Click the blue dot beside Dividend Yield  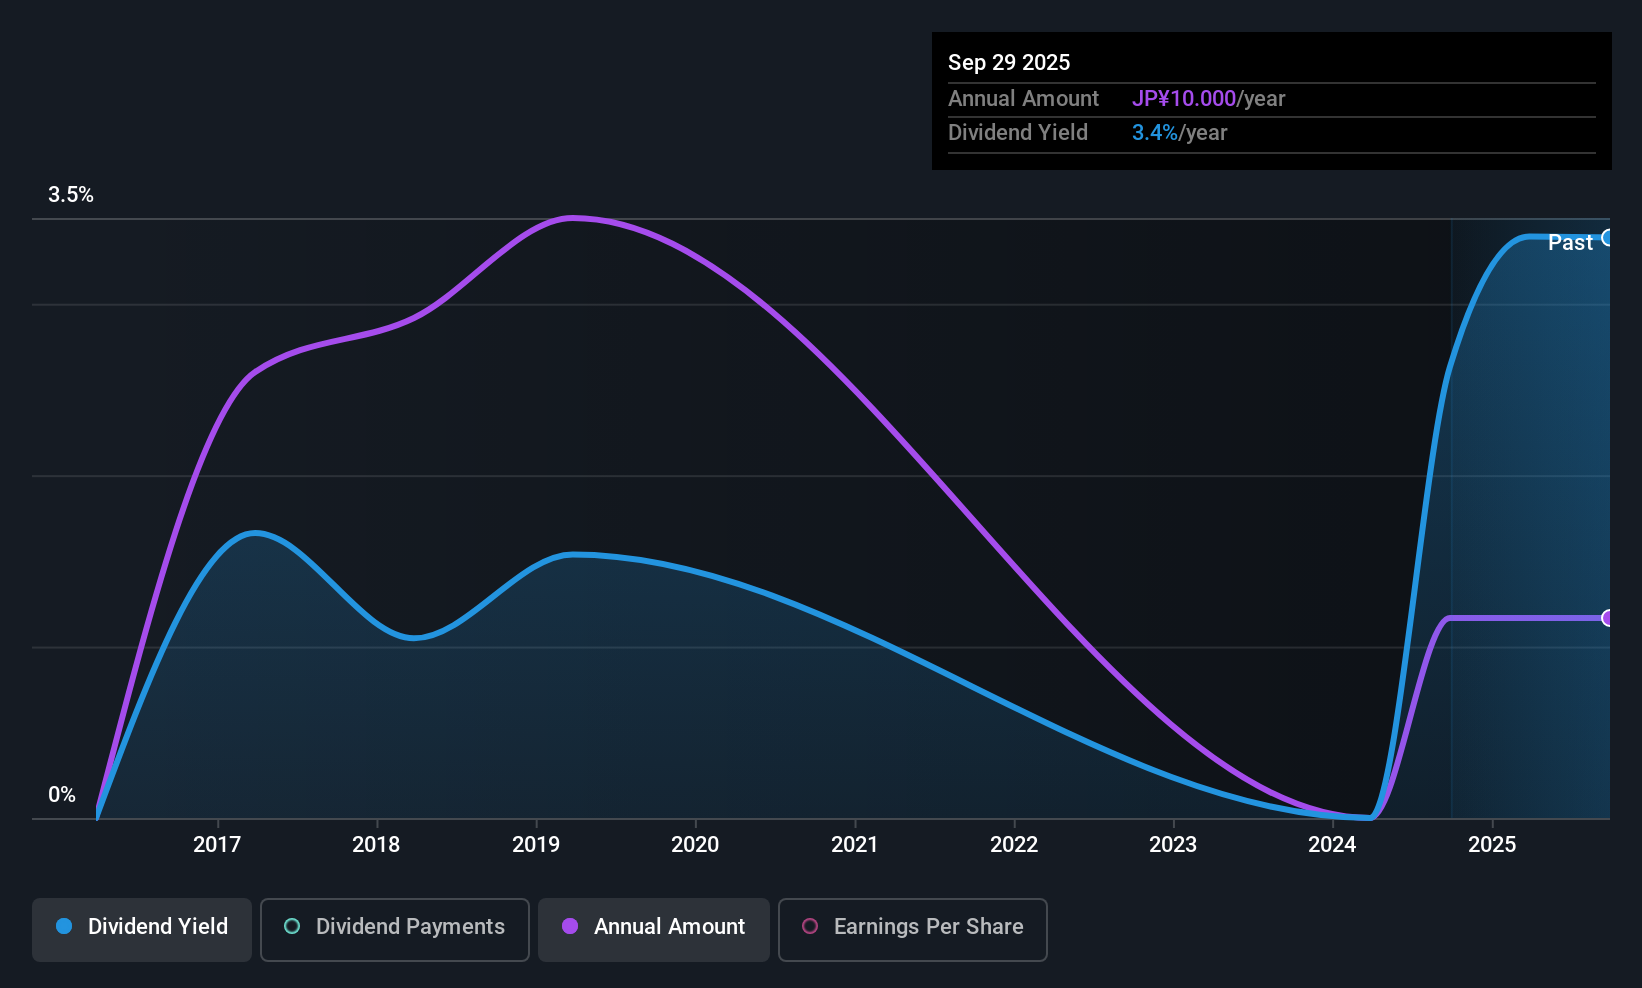click(x=64, y=927)
